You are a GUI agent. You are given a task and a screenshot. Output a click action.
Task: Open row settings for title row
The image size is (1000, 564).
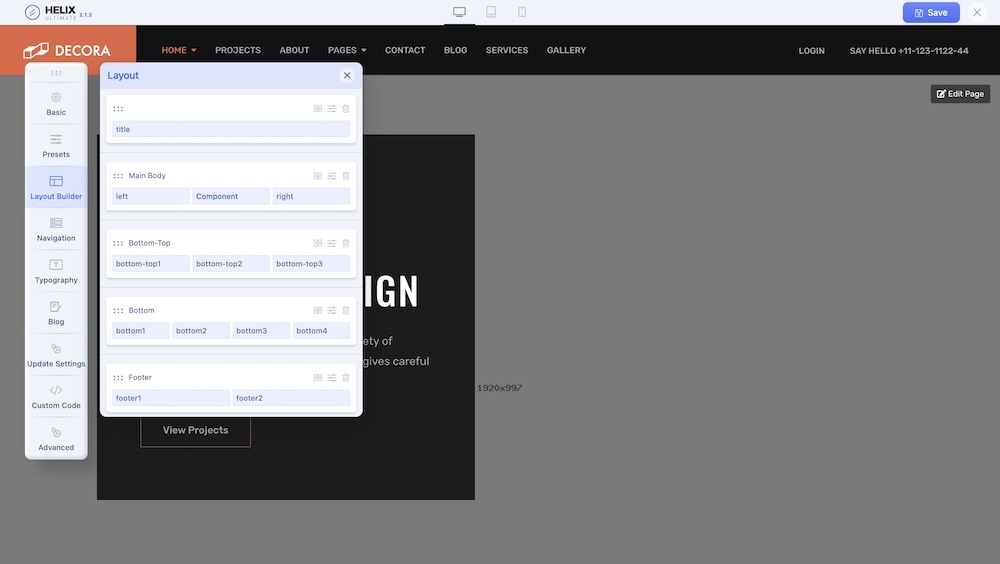tap(332, 109)
